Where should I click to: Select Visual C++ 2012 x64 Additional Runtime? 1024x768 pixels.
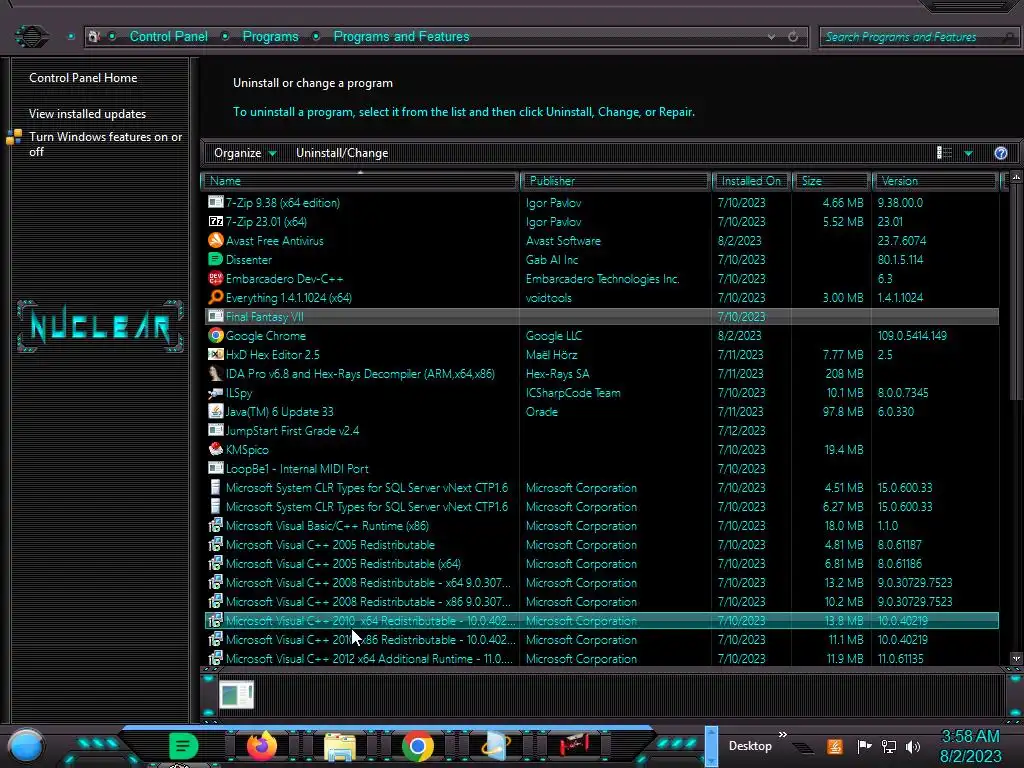tap(601, 658)
